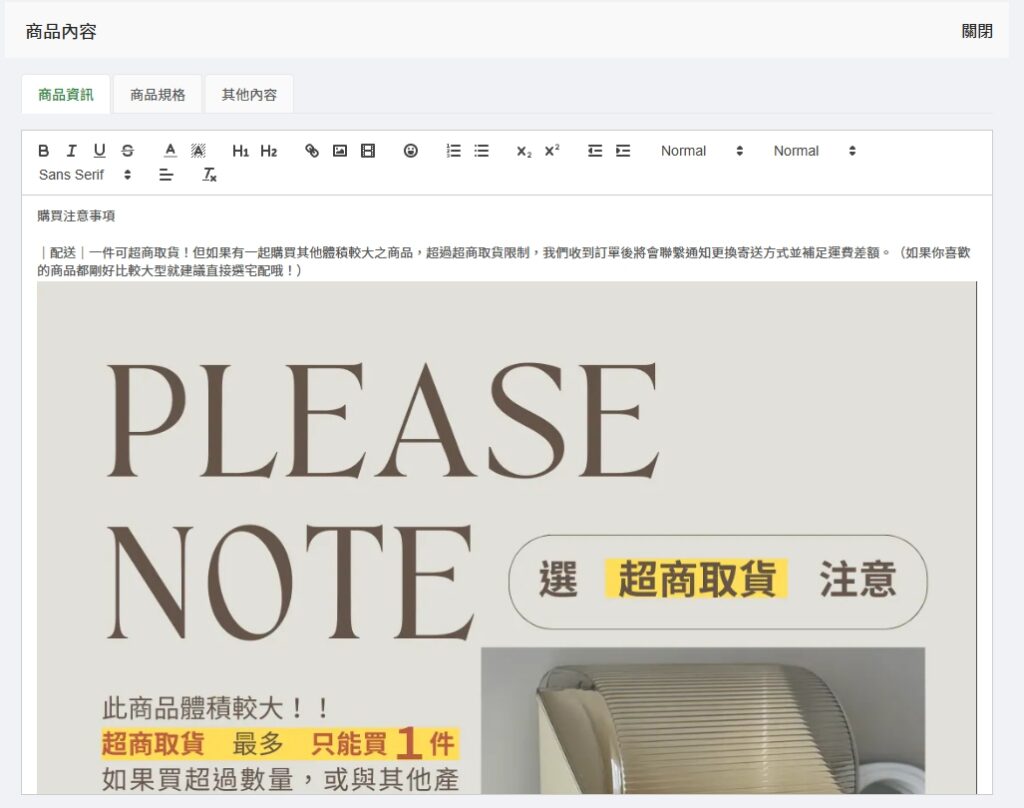Screen dimensions: 1024x808
Task: Open the text alignment dropdown
Action: [166, 175]
